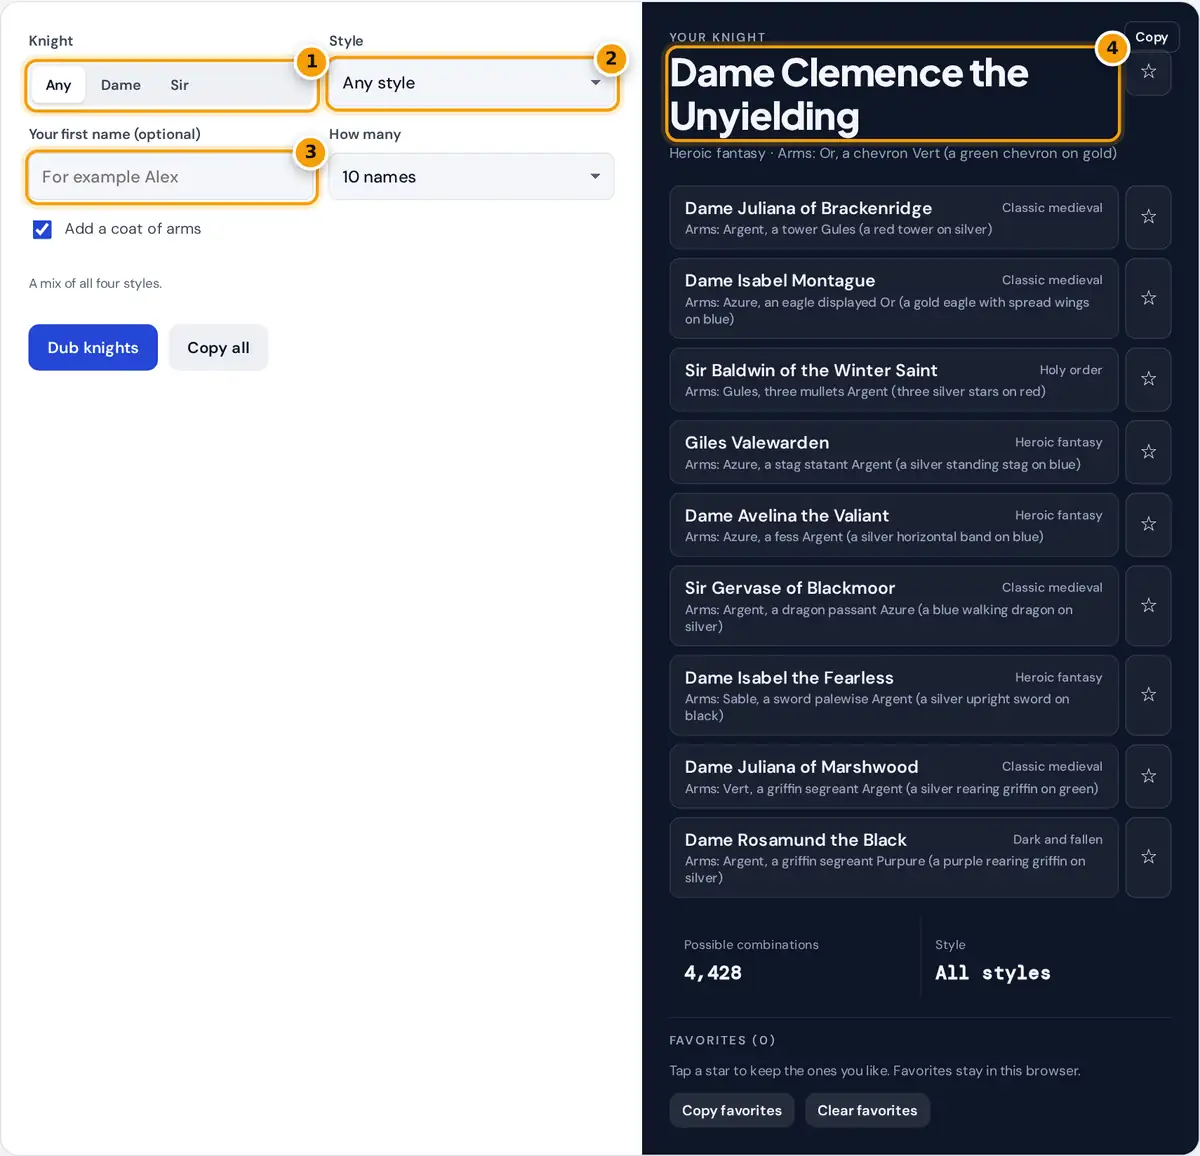Click the first name input field
This screenshot has height=1156, width=1200.
click(x=171, y=177)
